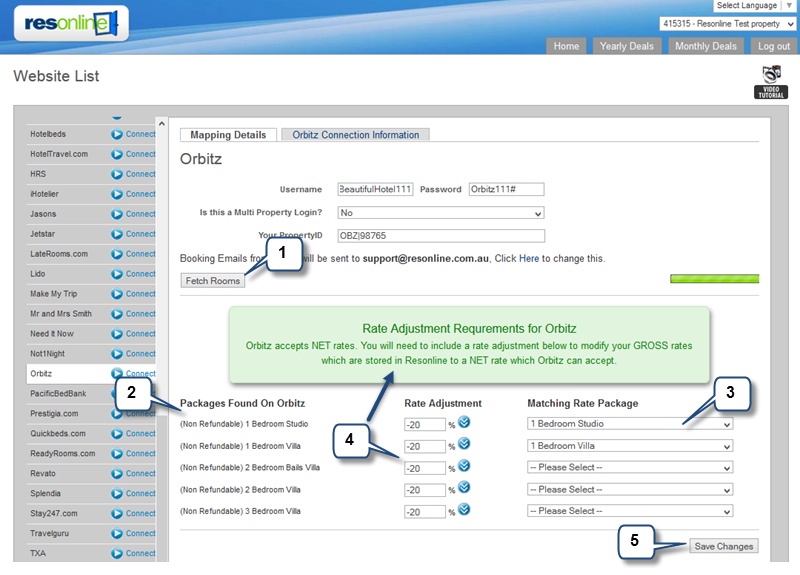The height and width of the screenshot is (575, 800).
Task: Click Connect arrow icon for Revato
Action: 117,473
